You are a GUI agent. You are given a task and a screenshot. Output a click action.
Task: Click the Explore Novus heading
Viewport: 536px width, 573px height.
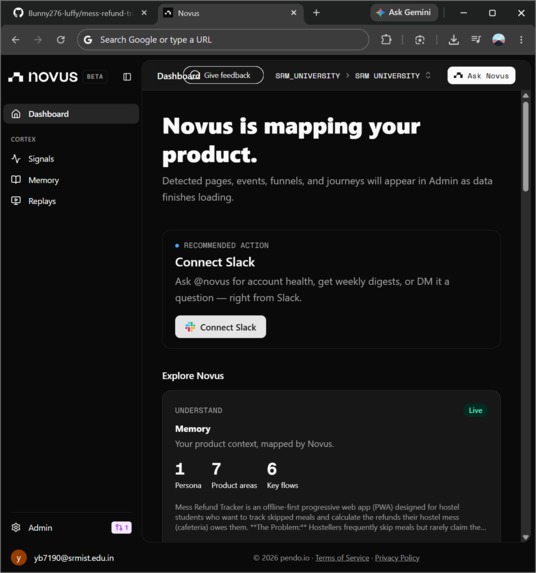(193, 376)
